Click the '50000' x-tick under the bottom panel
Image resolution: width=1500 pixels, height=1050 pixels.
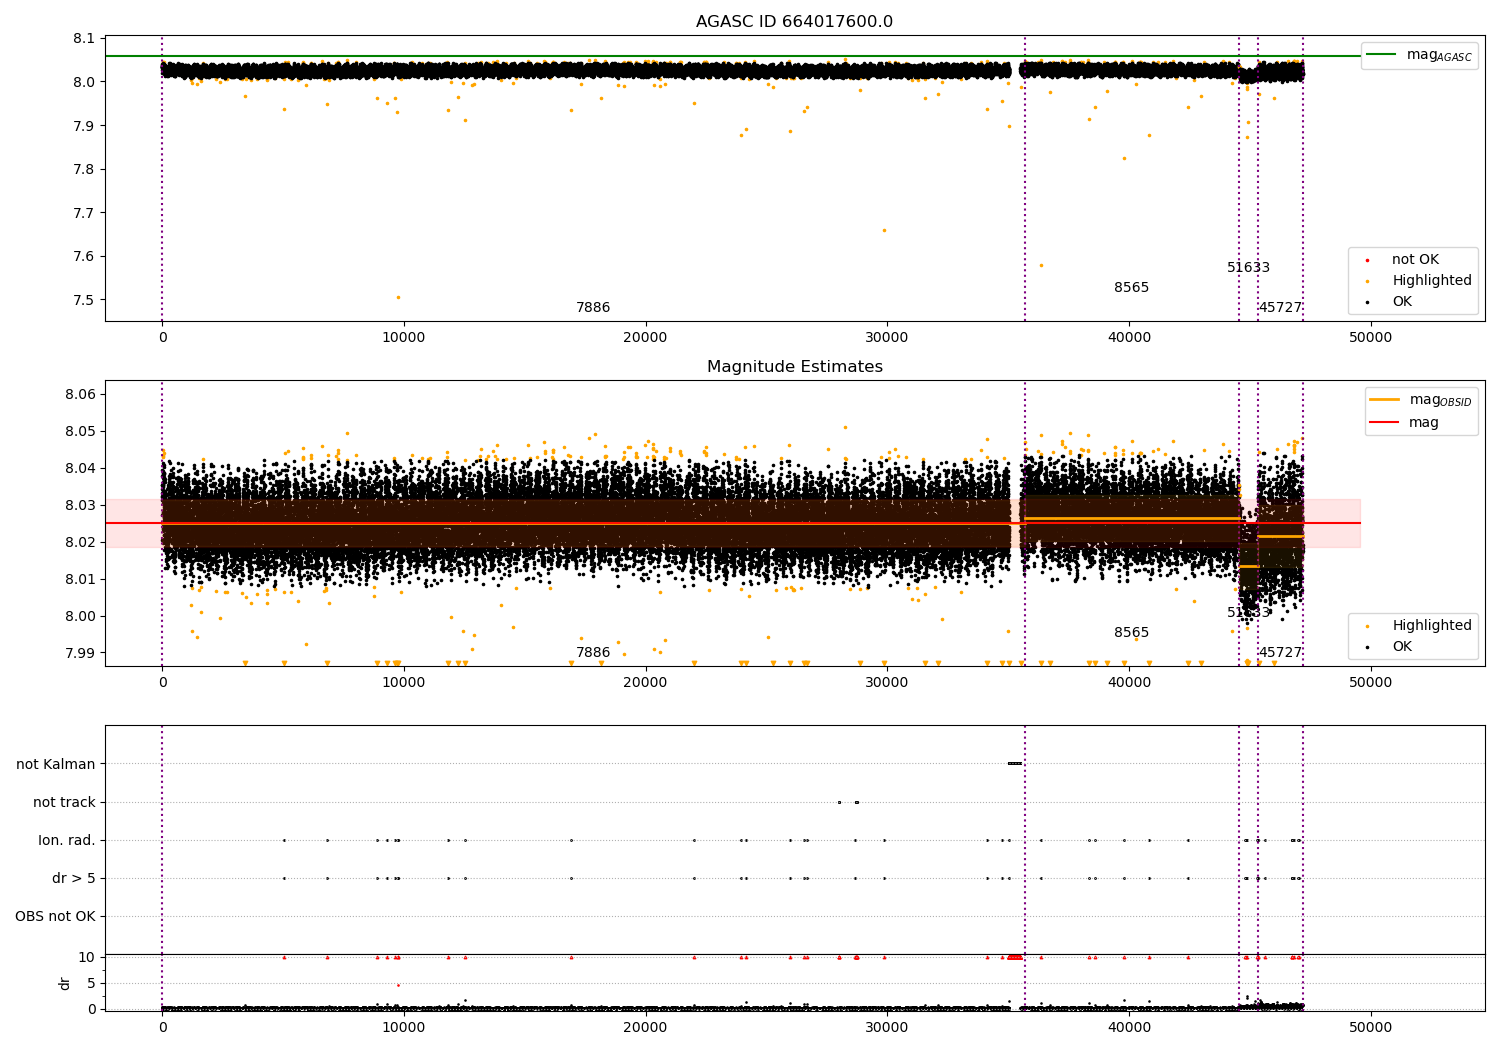[x=1370, y=1027]
